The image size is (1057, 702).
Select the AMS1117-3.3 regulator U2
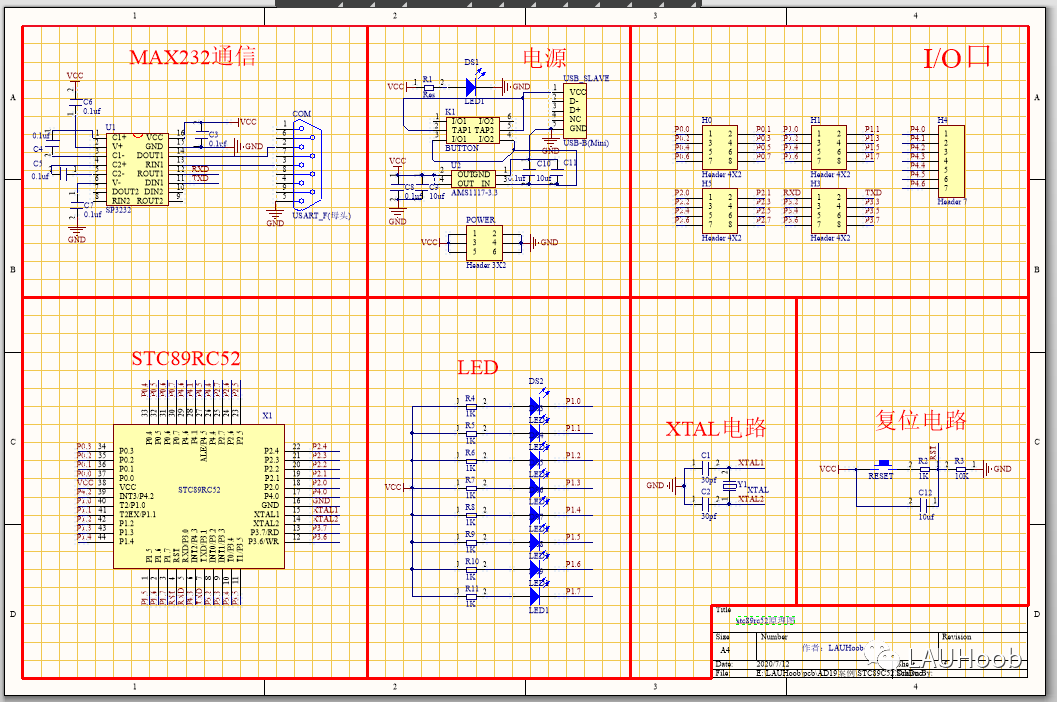pos(474,178)
